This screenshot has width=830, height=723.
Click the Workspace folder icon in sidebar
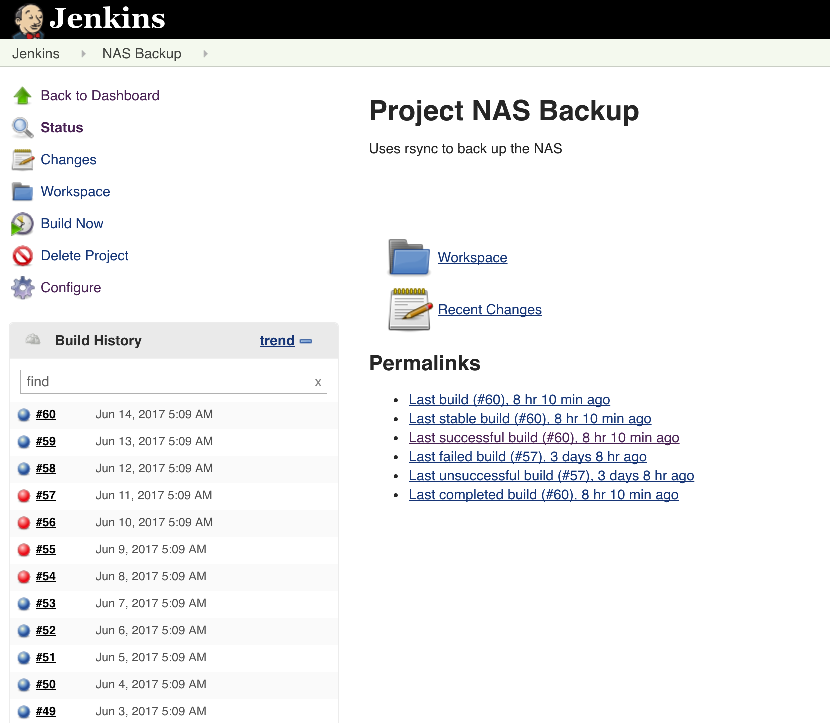pyautogui.click(x=22, y=192)
